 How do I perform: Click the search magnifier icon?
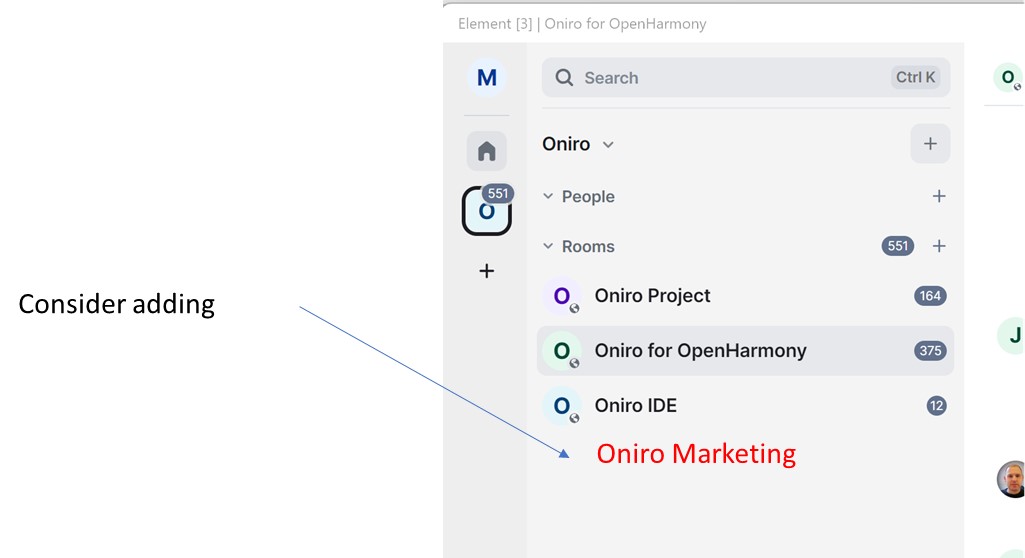pos(564,78)
